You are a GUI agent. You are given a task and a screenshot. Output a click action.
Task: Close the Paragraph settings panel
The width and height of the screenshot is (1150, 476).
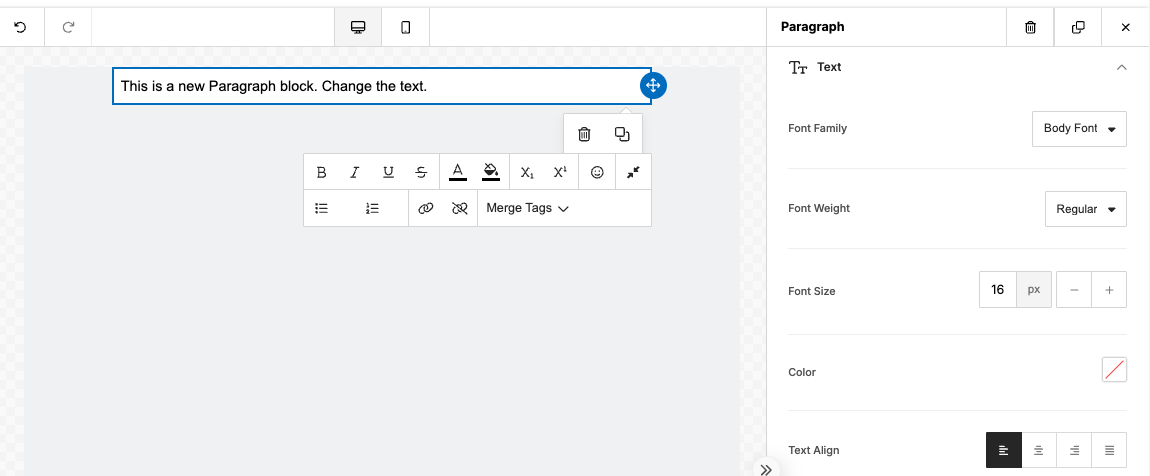pos(1126,27)
